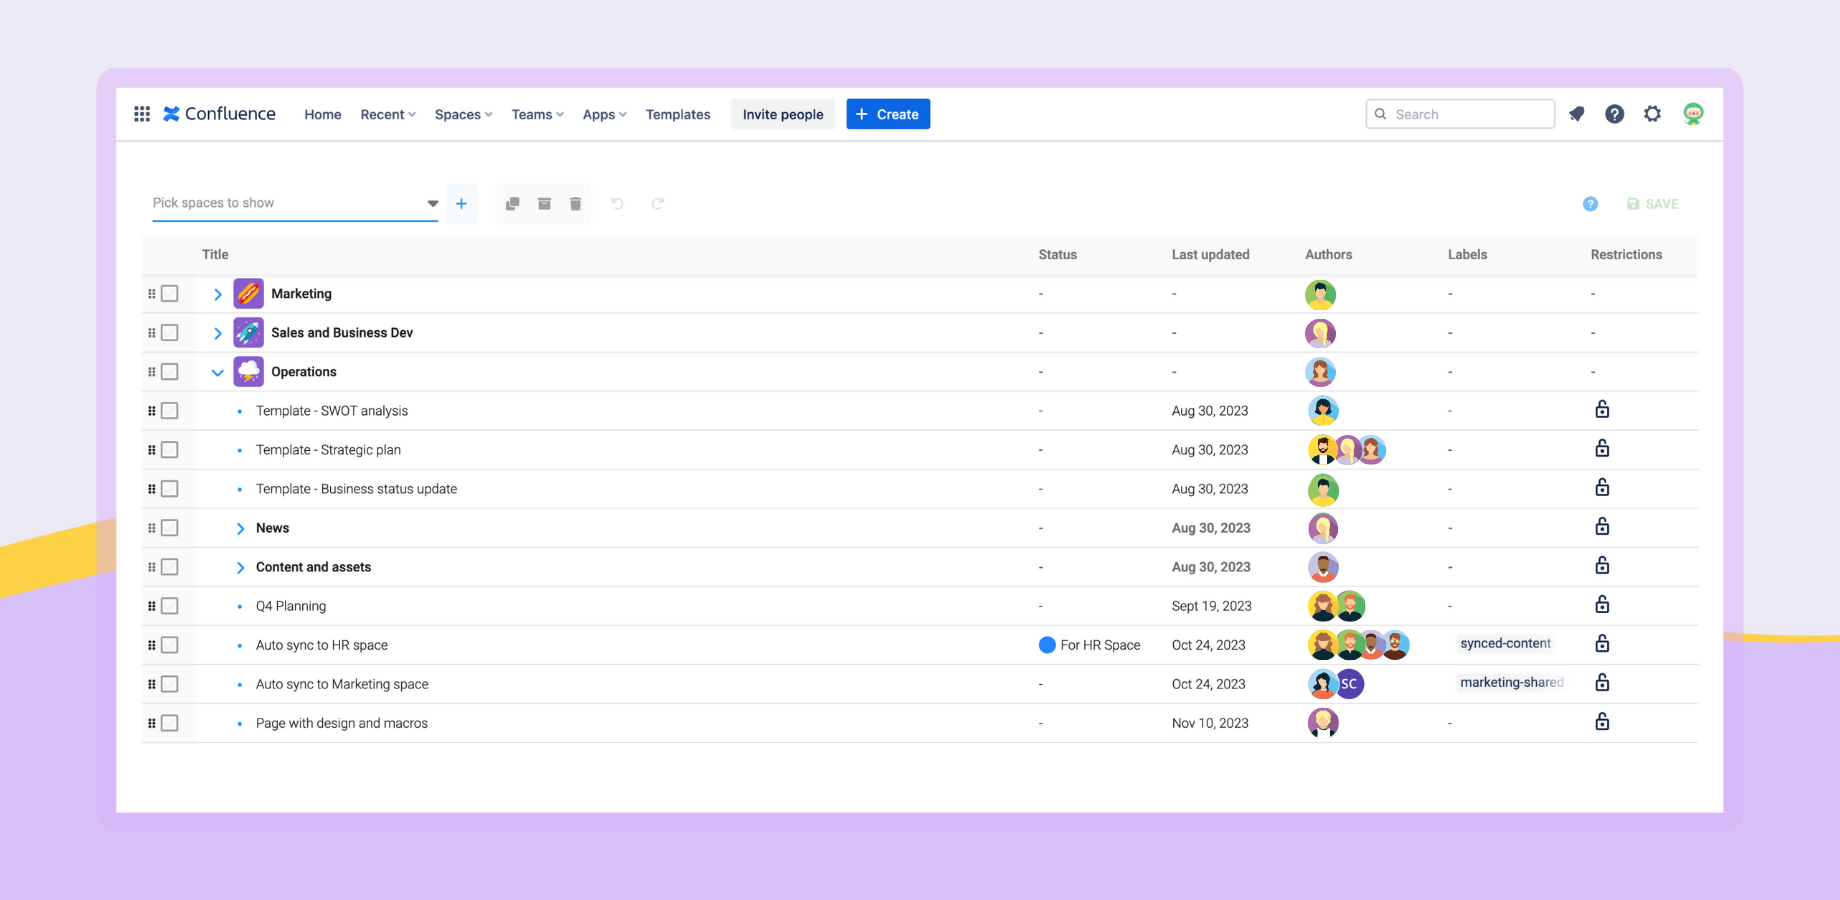Check the Marketing row checkbox
Viewport: 1840px width, 900px height.
(x=170, y=294)
